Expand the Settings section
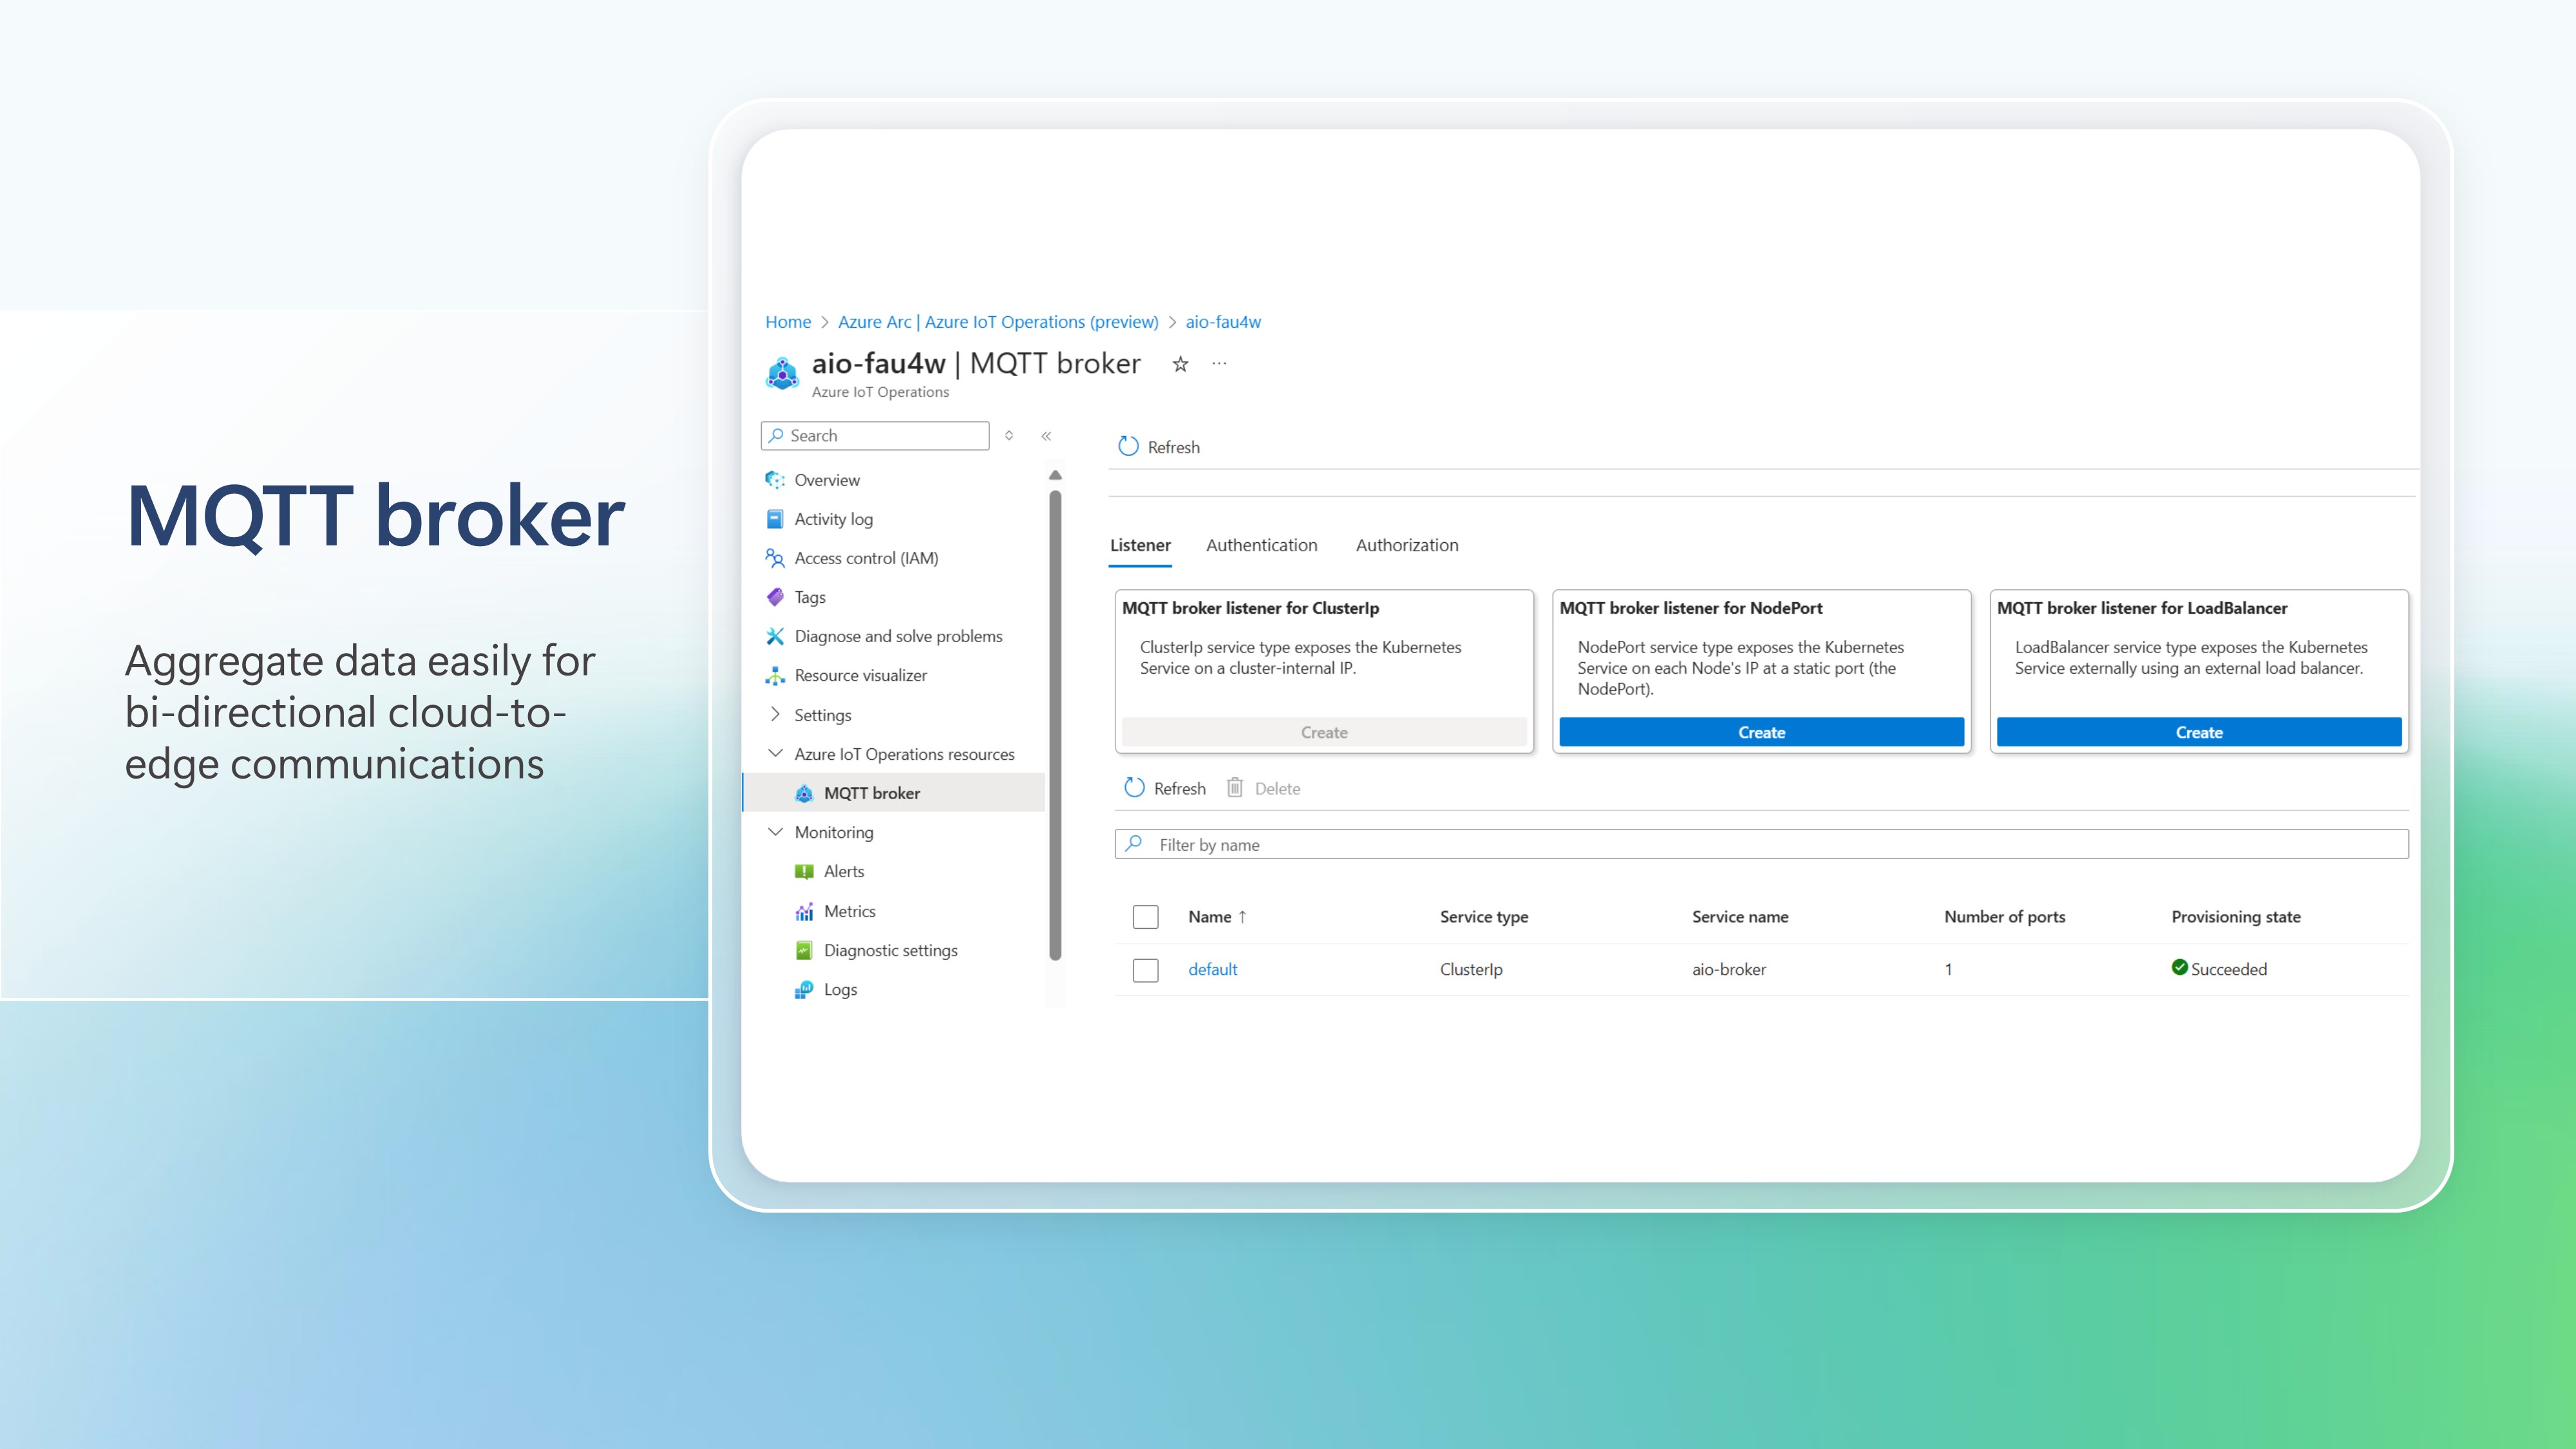The width and height of the screenshot is (2576, 1449). [x=775, y=714]
